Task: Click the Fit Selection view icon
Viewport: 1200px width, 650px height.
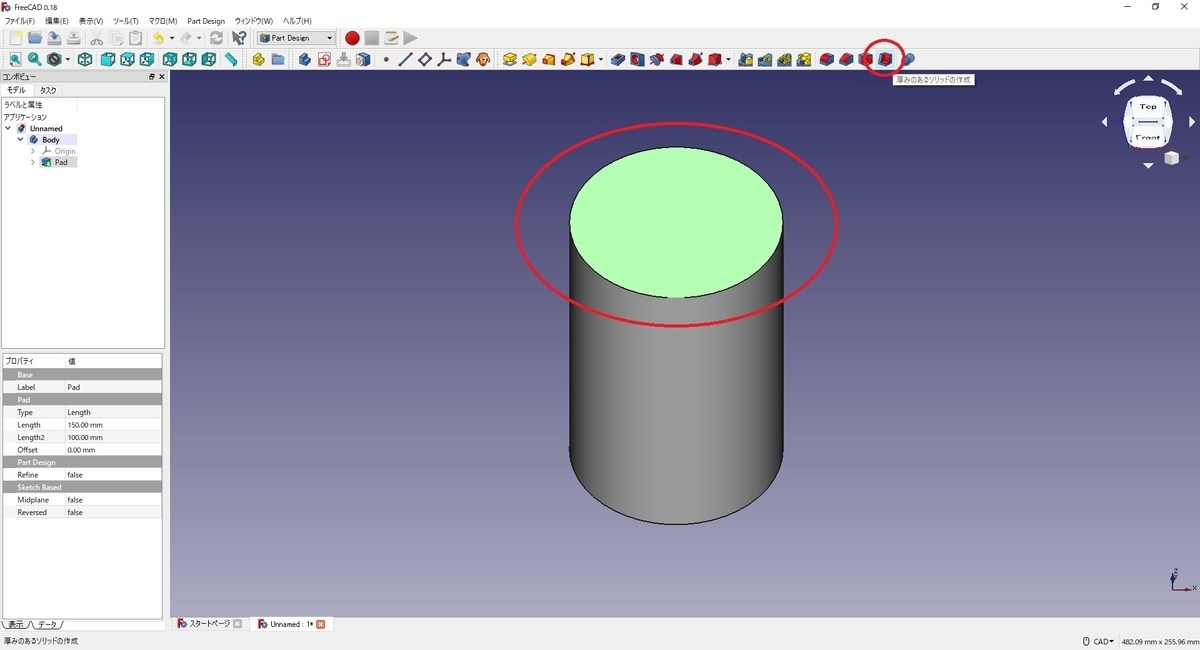Action: 34,60
